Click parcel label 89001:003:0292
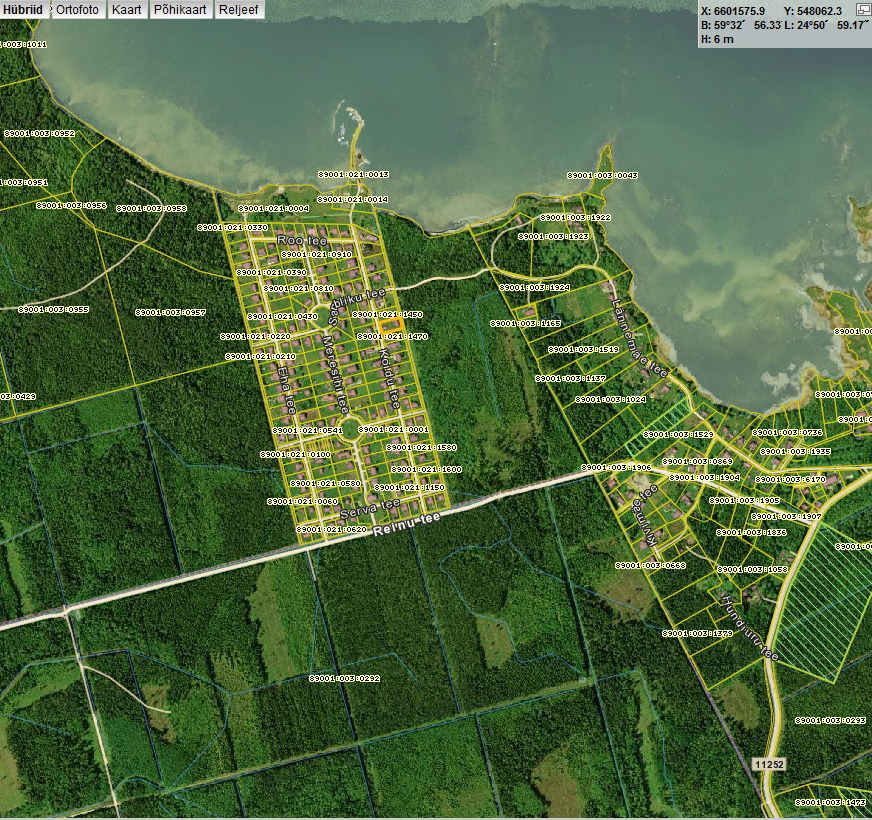872x820 pixels. click(345, 679)
